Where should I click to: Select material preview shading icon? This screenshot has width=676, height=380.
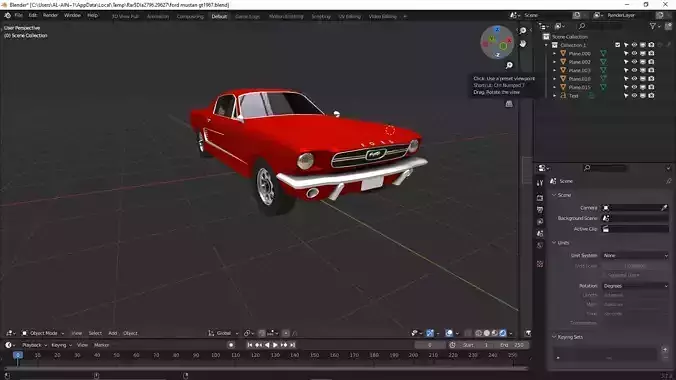(494, 333)
